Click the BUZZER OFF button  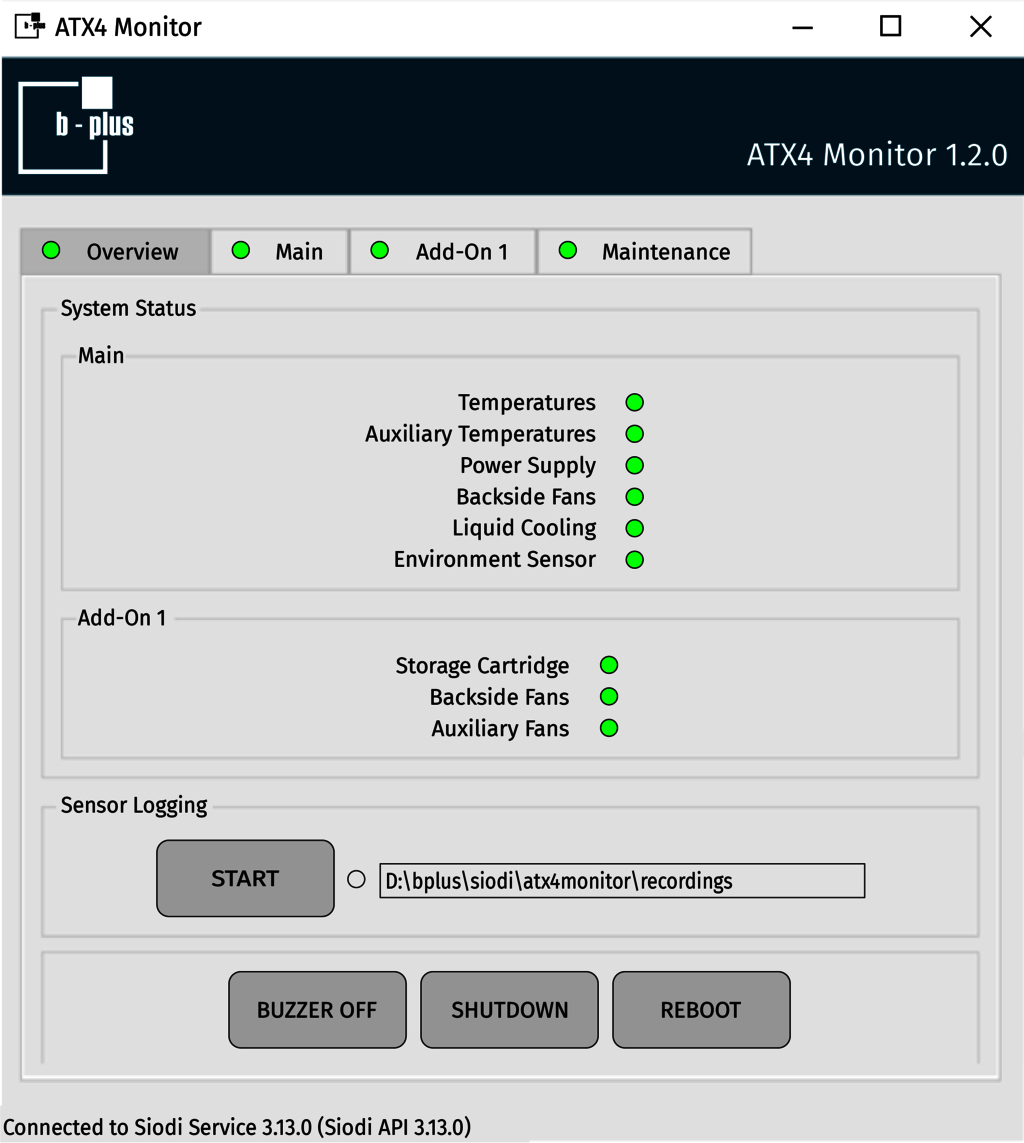pos(317,1010)
